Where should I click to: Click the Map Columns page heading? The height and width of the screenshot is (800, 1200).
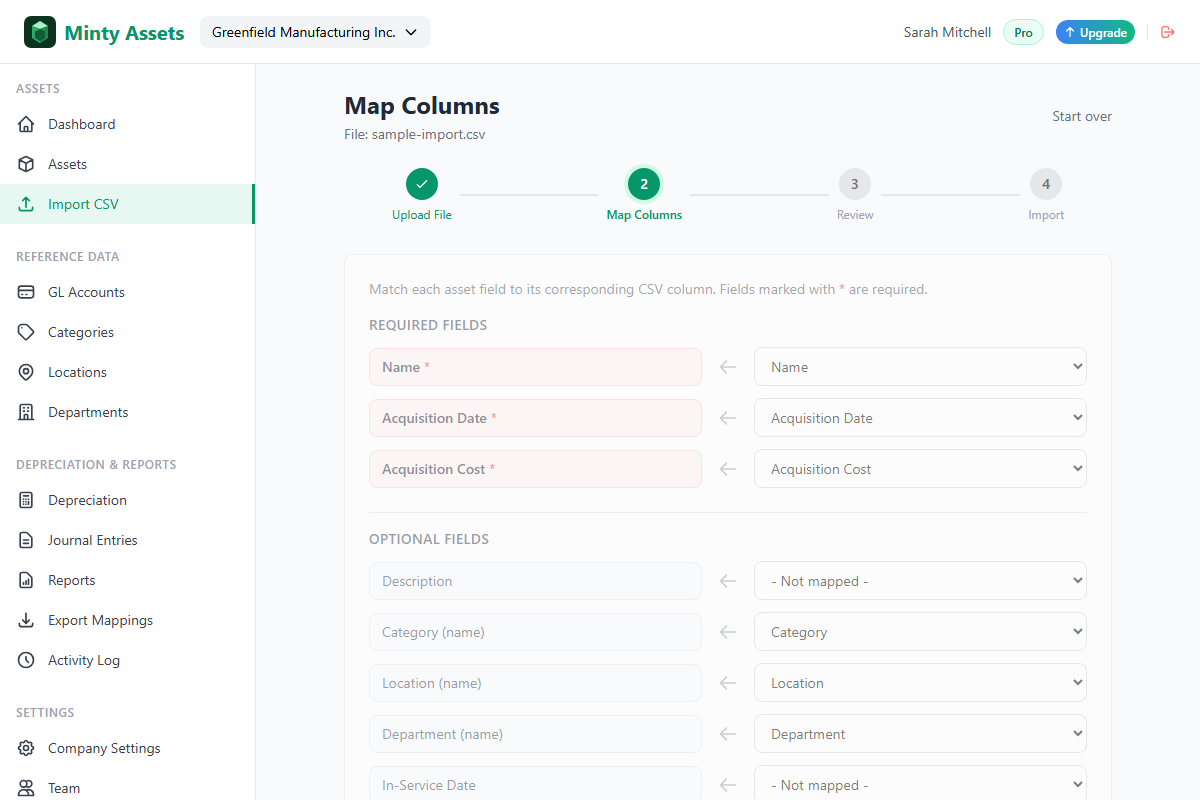[x=422, y=106]
